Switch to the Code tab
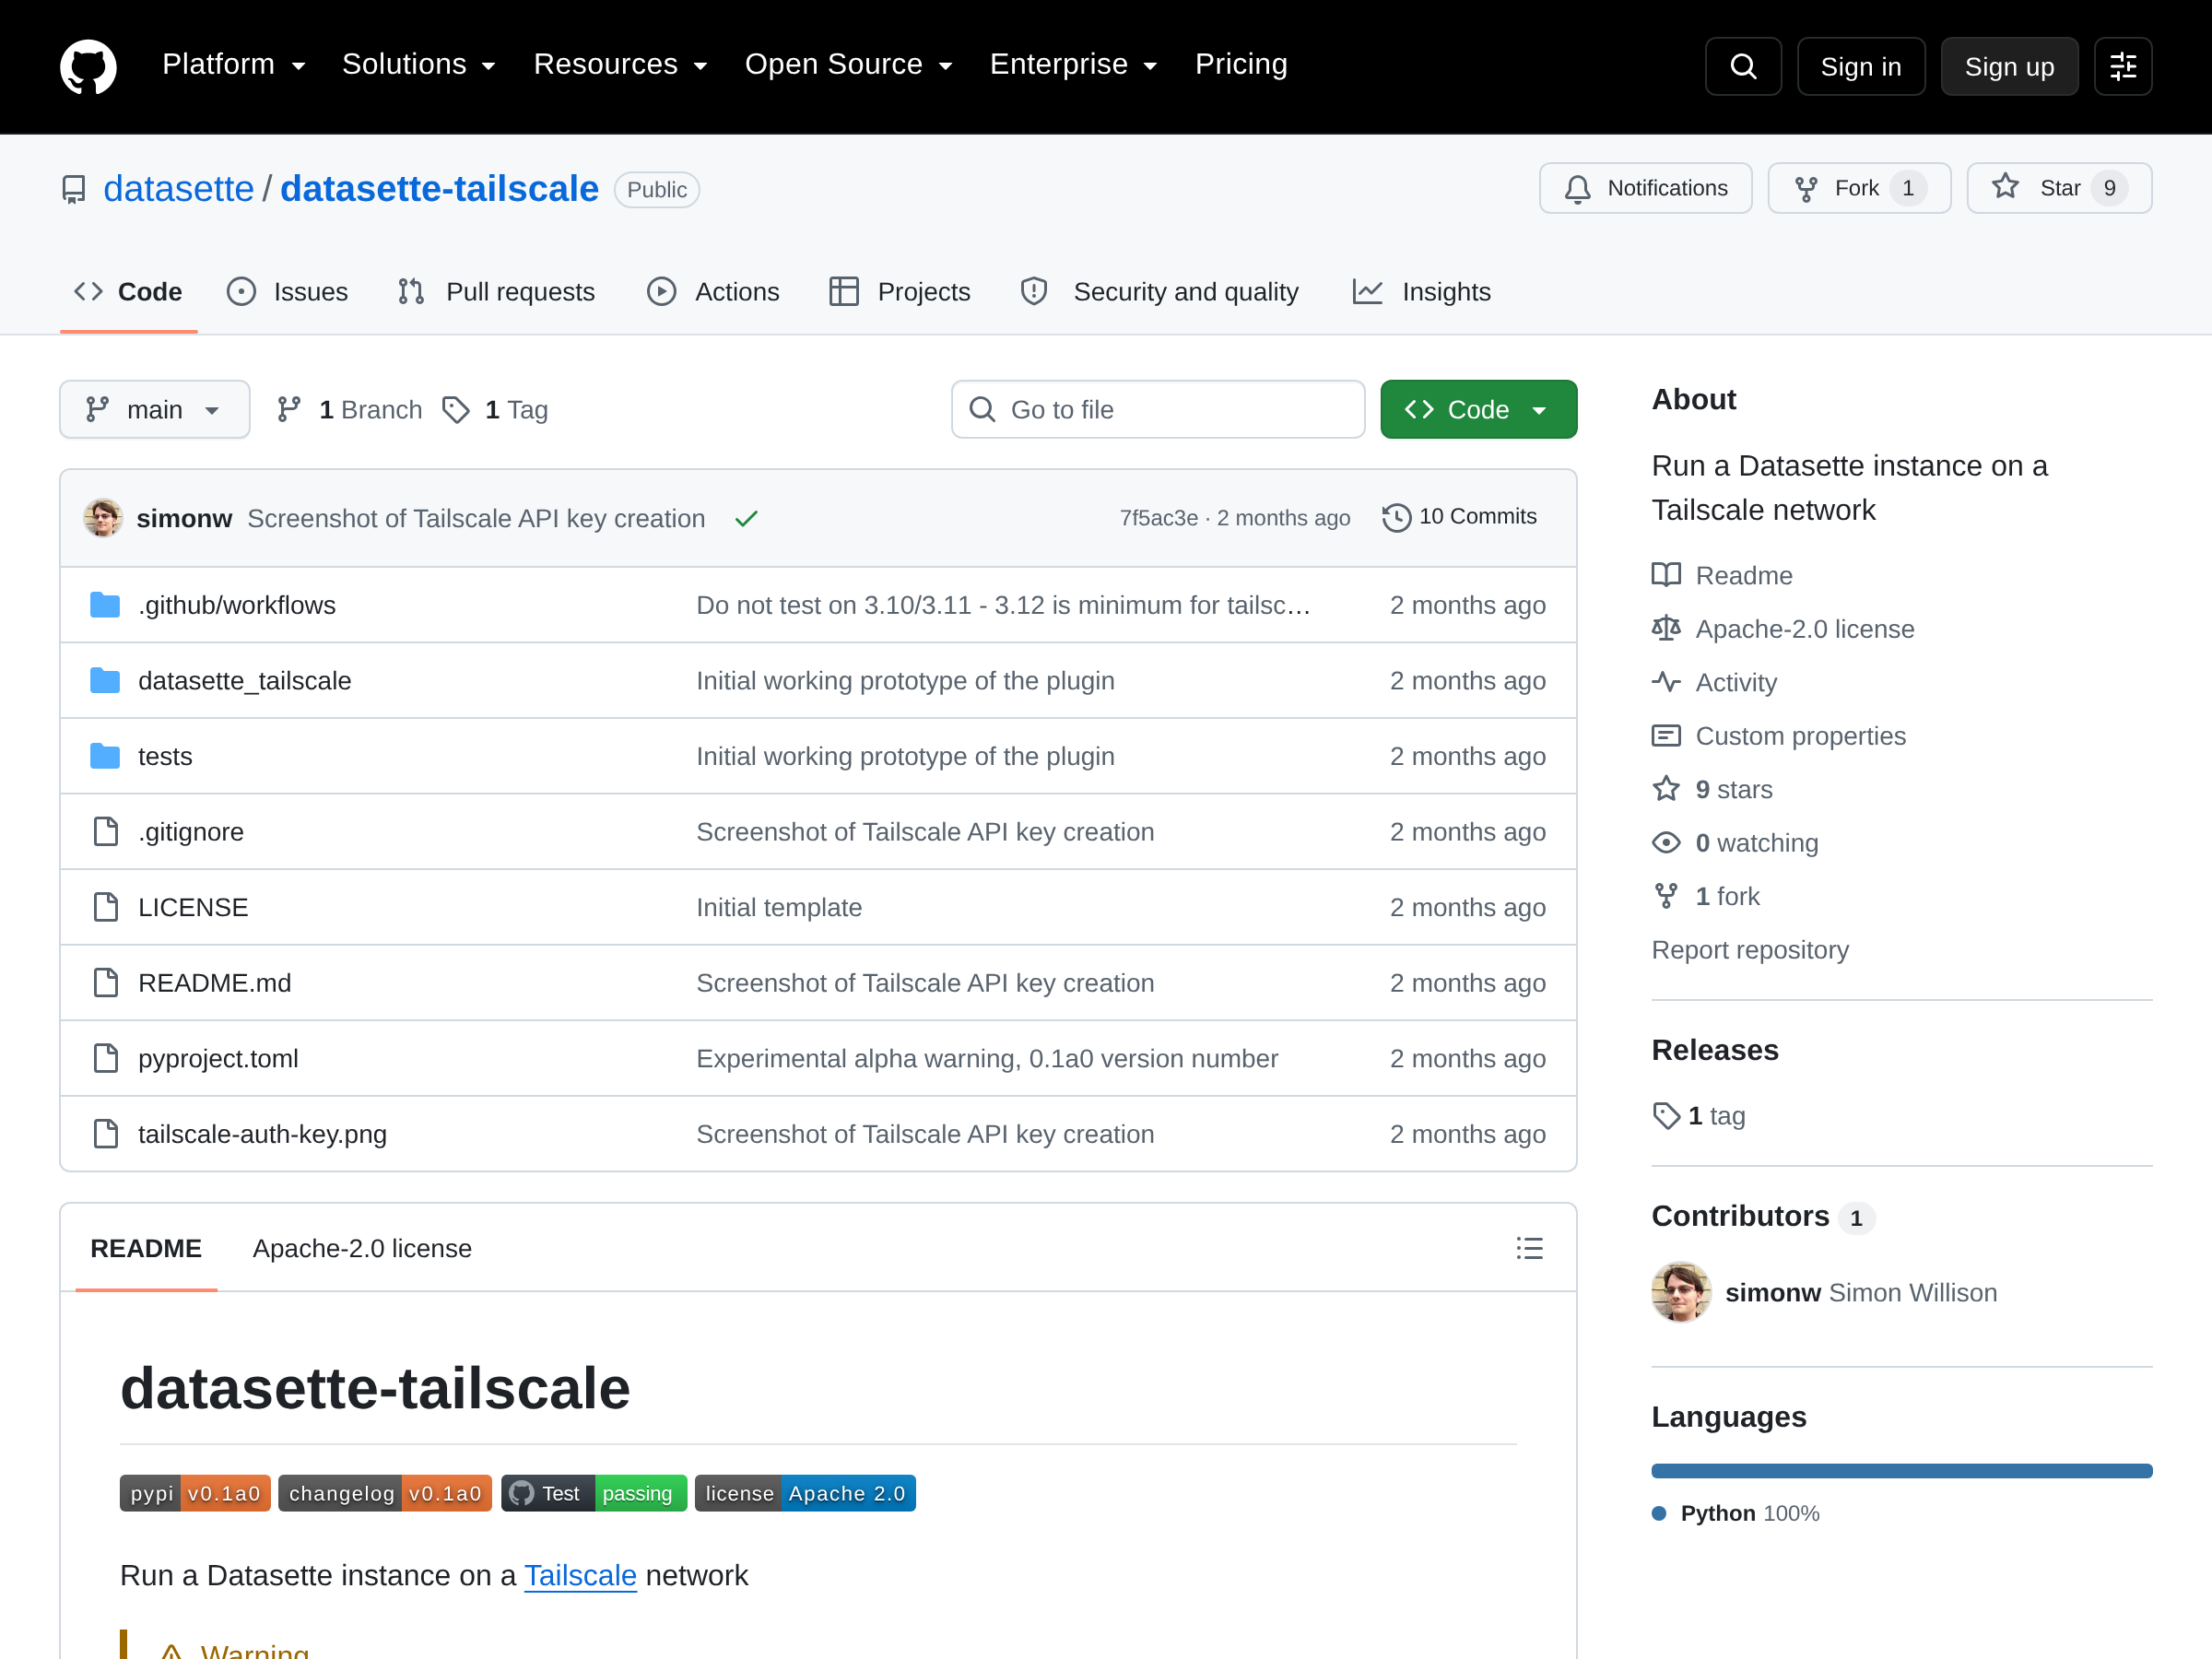The width and height of the screenshot is (2212, 1659). tap(129, 292)
